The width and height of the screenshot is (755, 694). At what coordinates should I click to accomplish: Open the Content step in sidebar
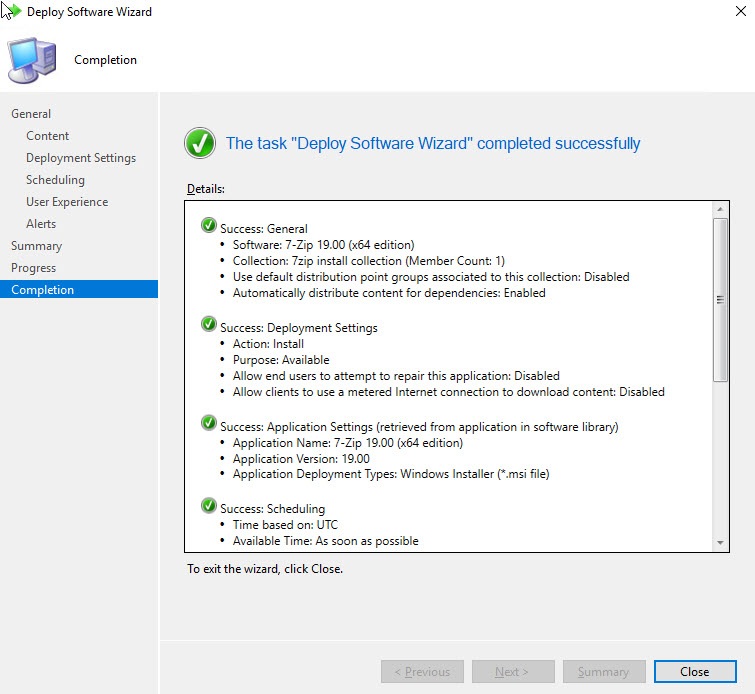[48, 136]
